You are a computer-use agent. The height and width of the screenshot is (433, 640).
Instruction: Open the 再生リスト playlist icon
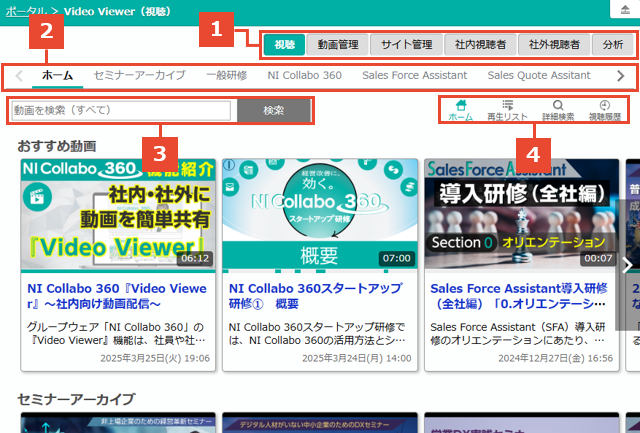pos(507,110)
